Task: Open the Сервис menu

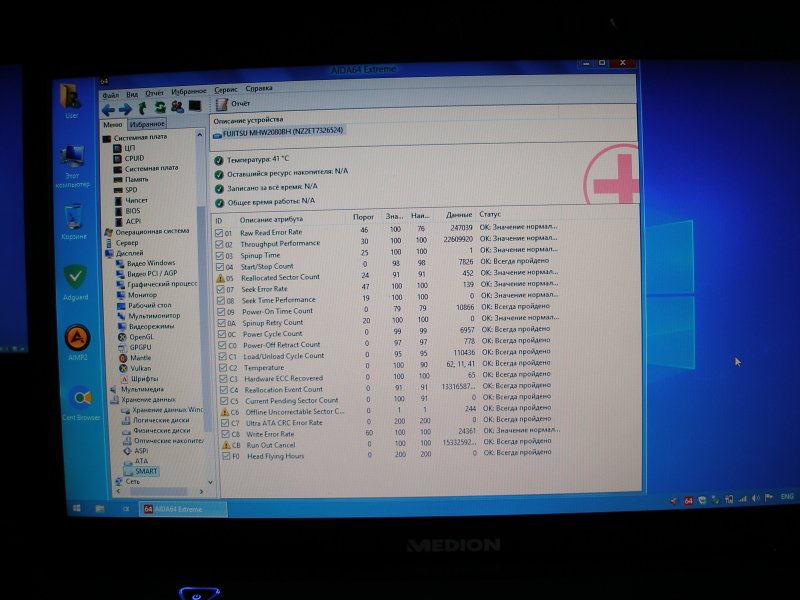Action: (224, 87)
